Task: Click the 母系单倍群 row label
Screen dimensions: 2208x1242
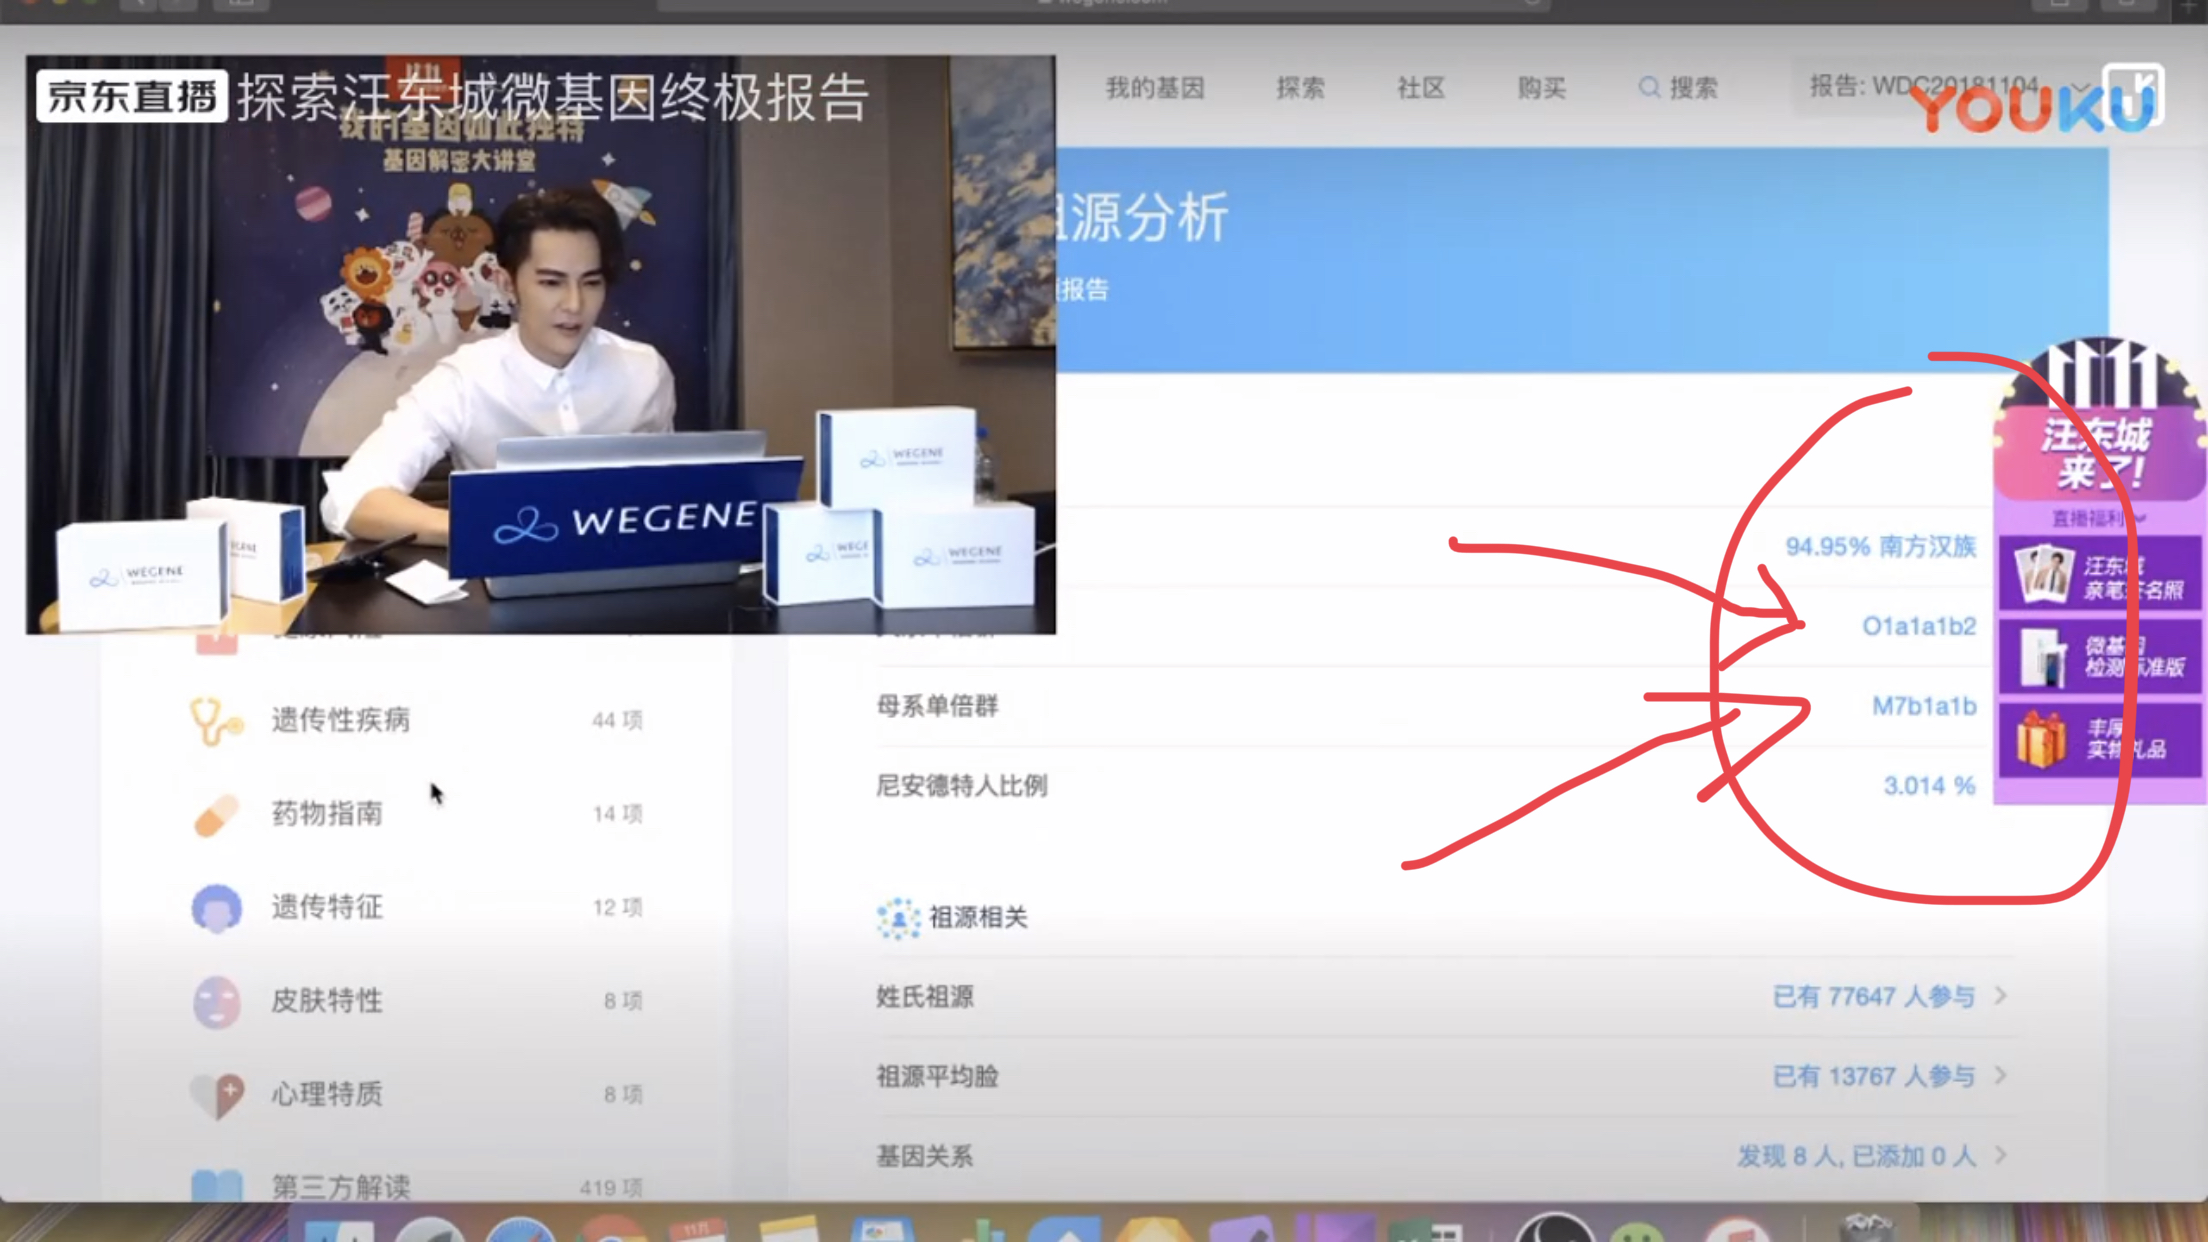Action: pyautogui.click(x=937, y=706)
